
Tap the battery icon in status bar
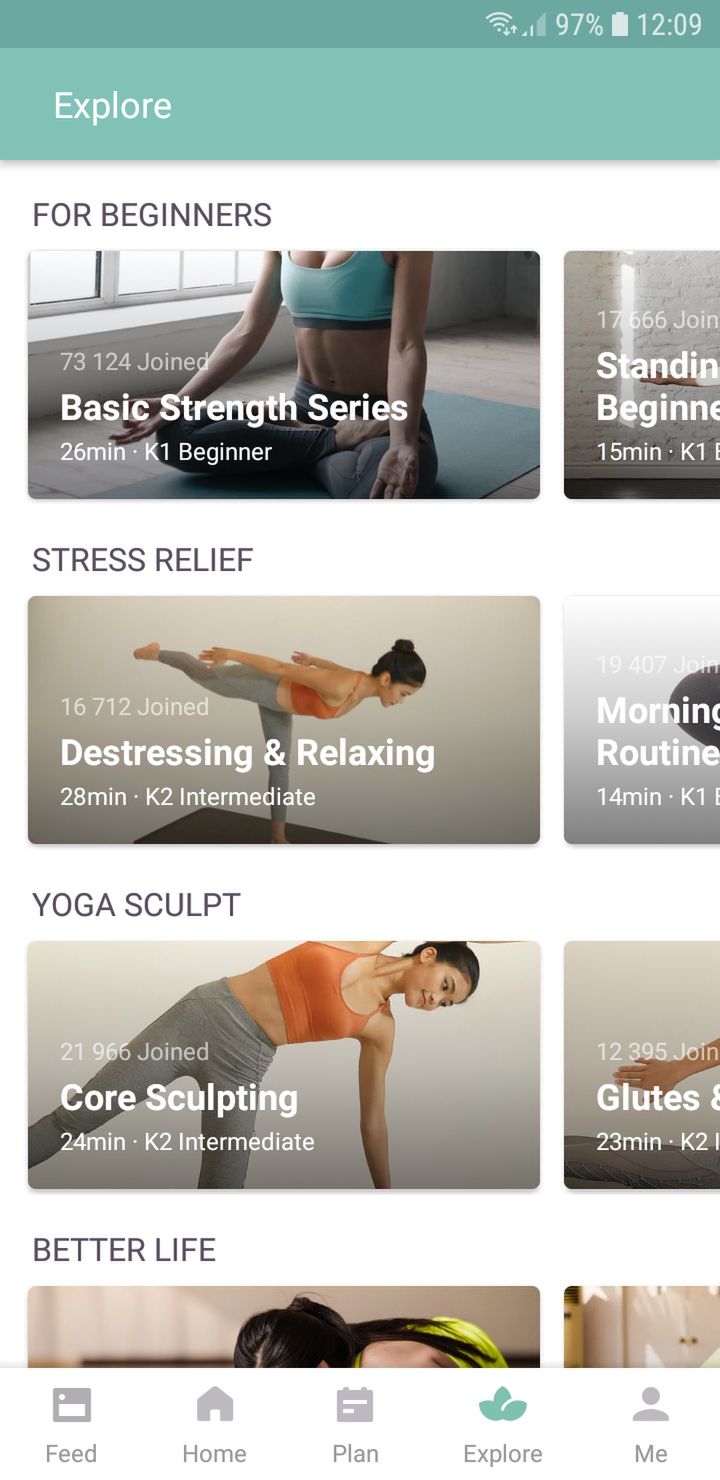[x=620, y=24]
